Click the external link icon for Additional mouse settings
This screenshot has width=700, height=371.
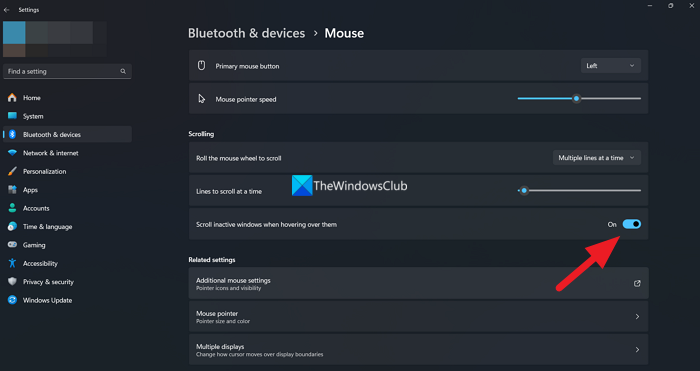coord(637,283)
